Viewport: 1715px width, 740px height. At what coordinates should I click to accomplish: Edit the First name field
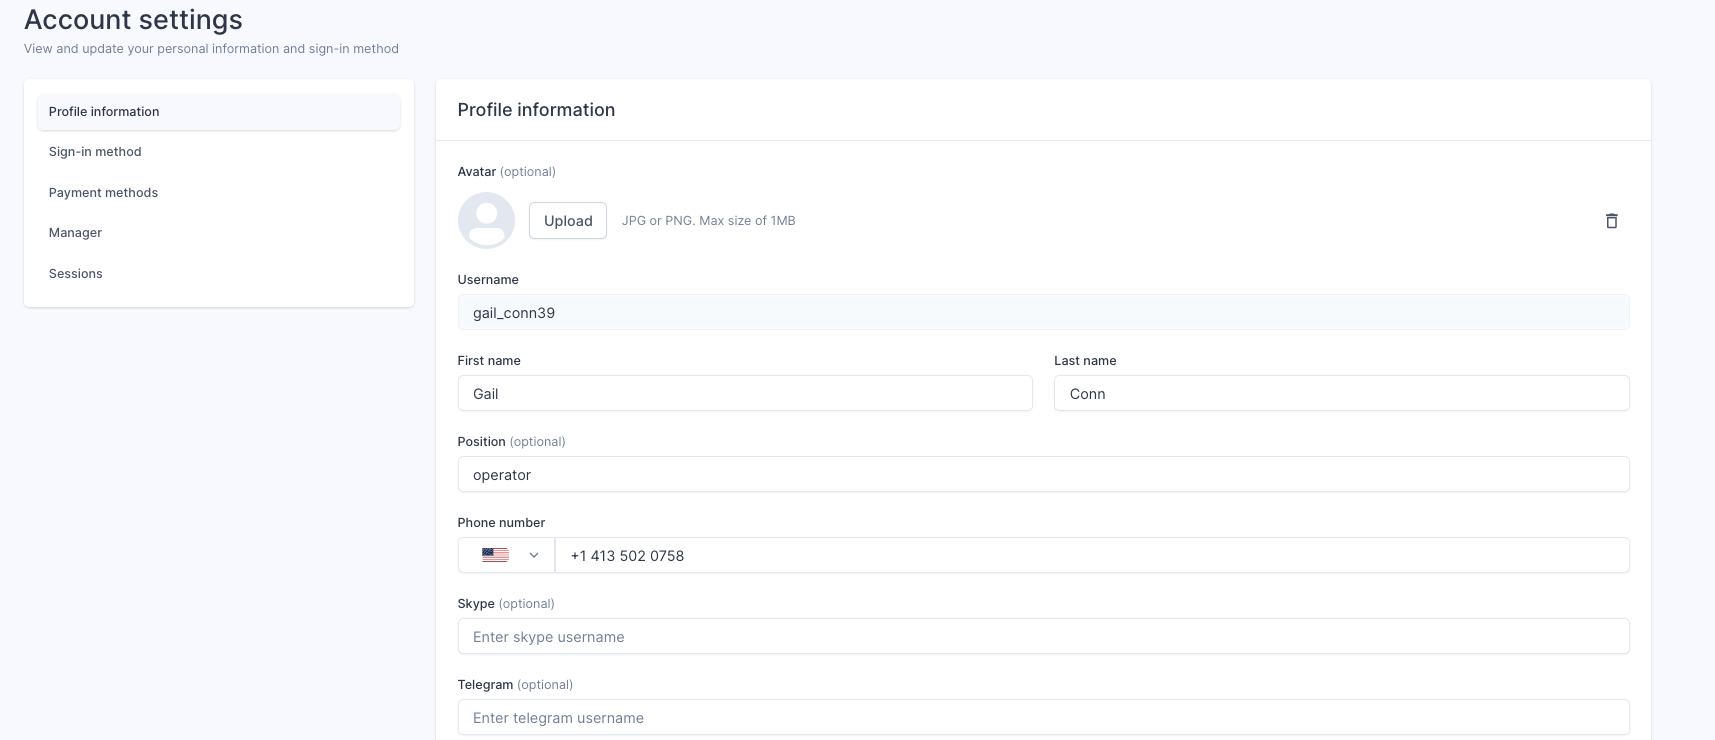tap(745, 393)
